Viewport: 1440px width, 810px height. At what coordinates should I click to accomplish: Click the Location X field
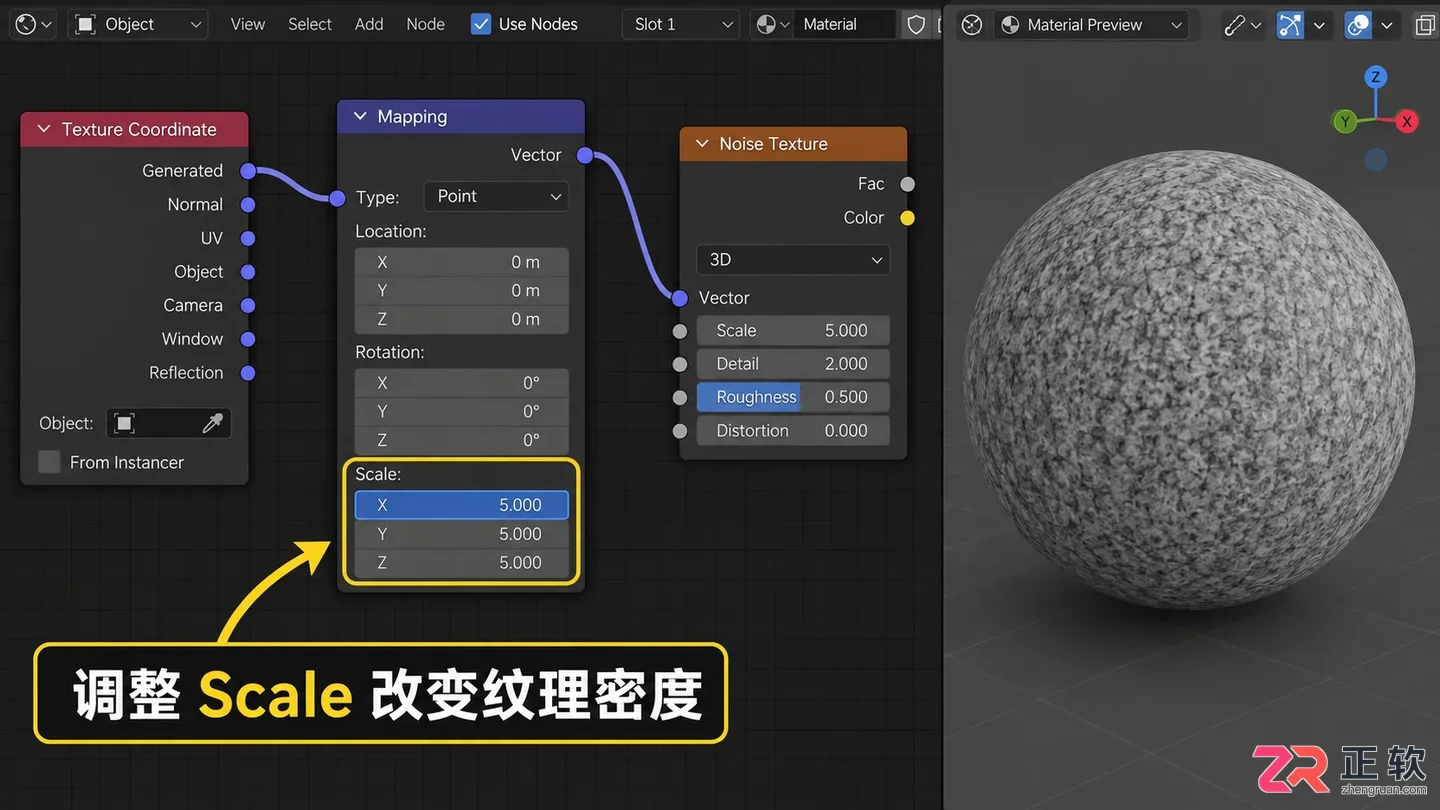461,262
